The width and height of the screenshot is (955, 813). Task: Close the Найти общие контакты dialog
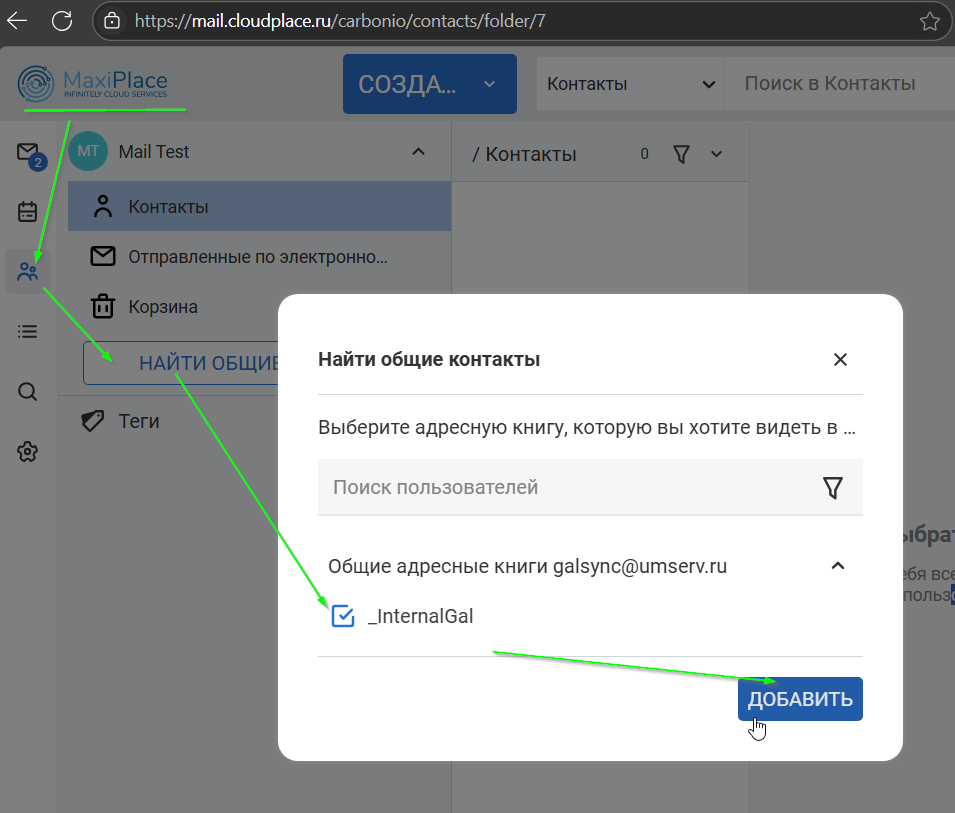pyautogui.click(x=840, y=360)
